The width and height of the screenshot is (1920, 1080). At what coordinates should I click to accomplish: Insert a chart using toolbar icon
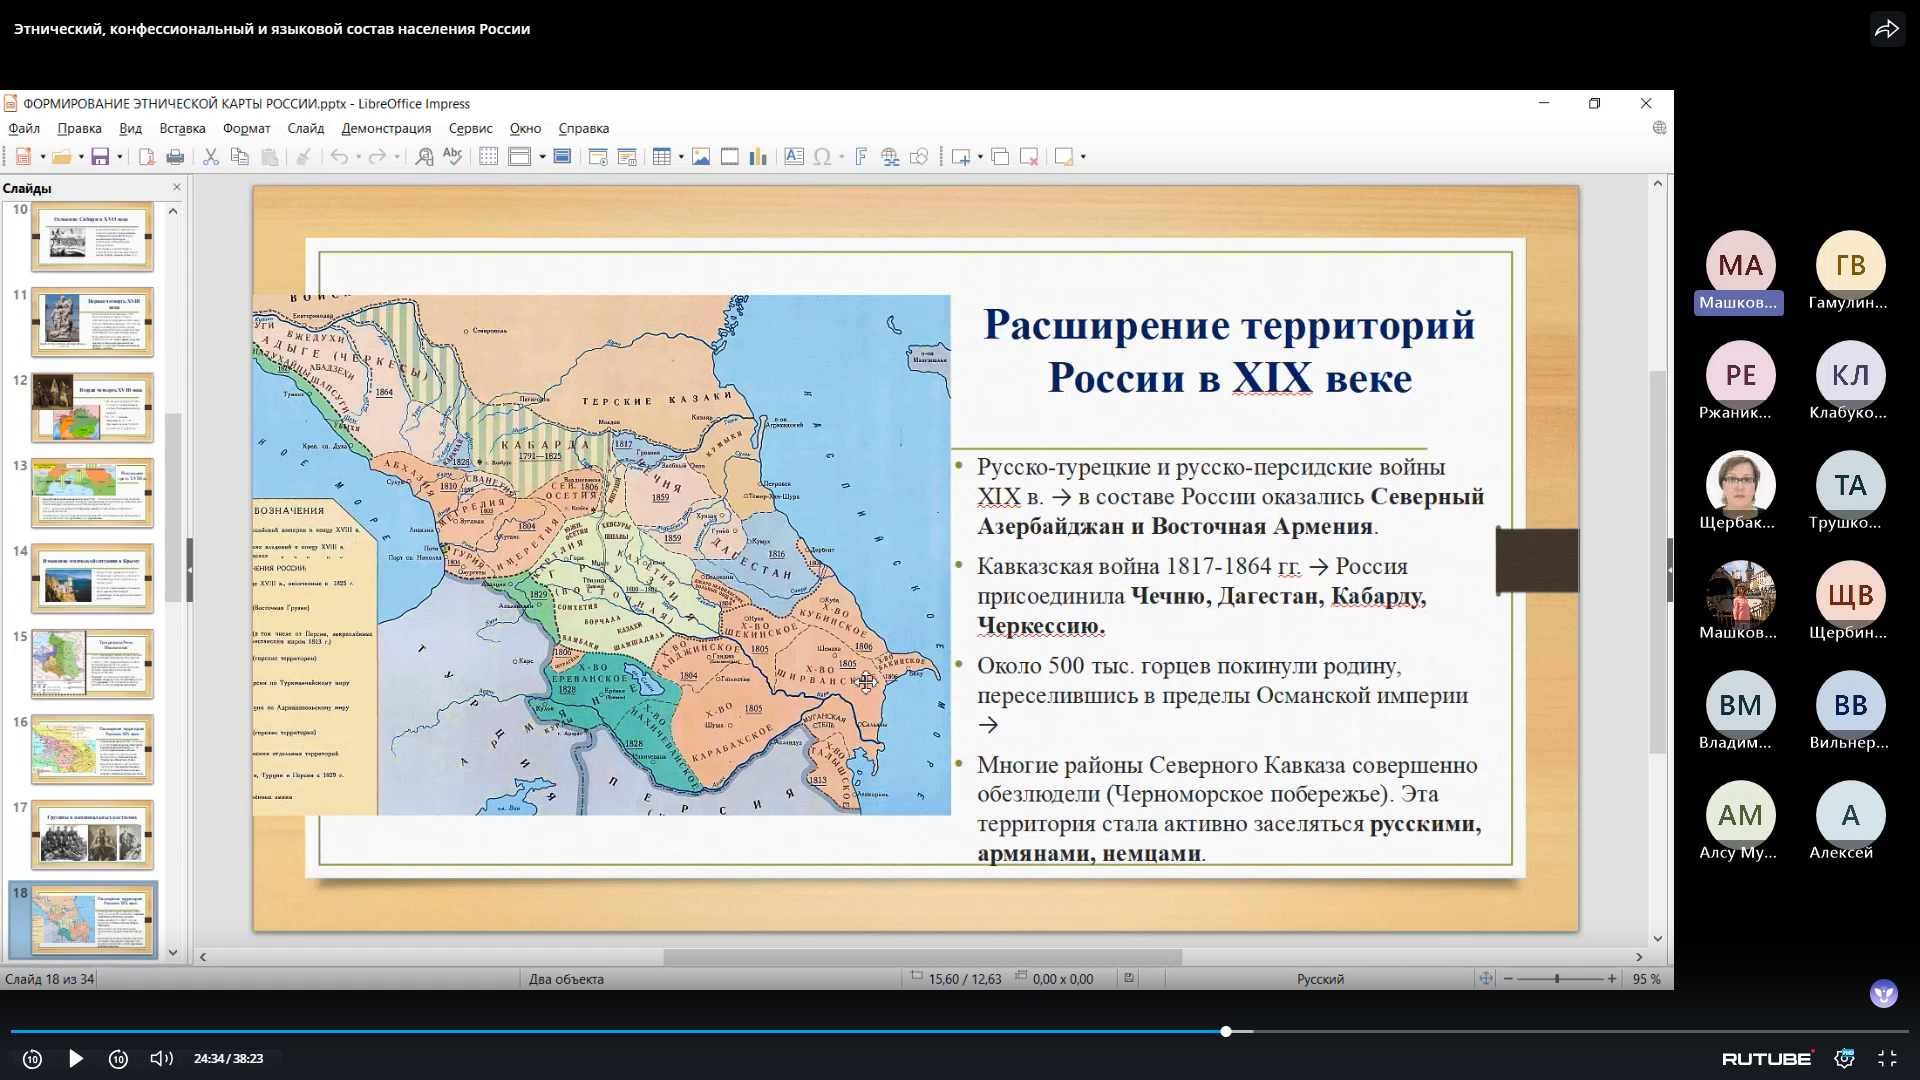(758, 157)
